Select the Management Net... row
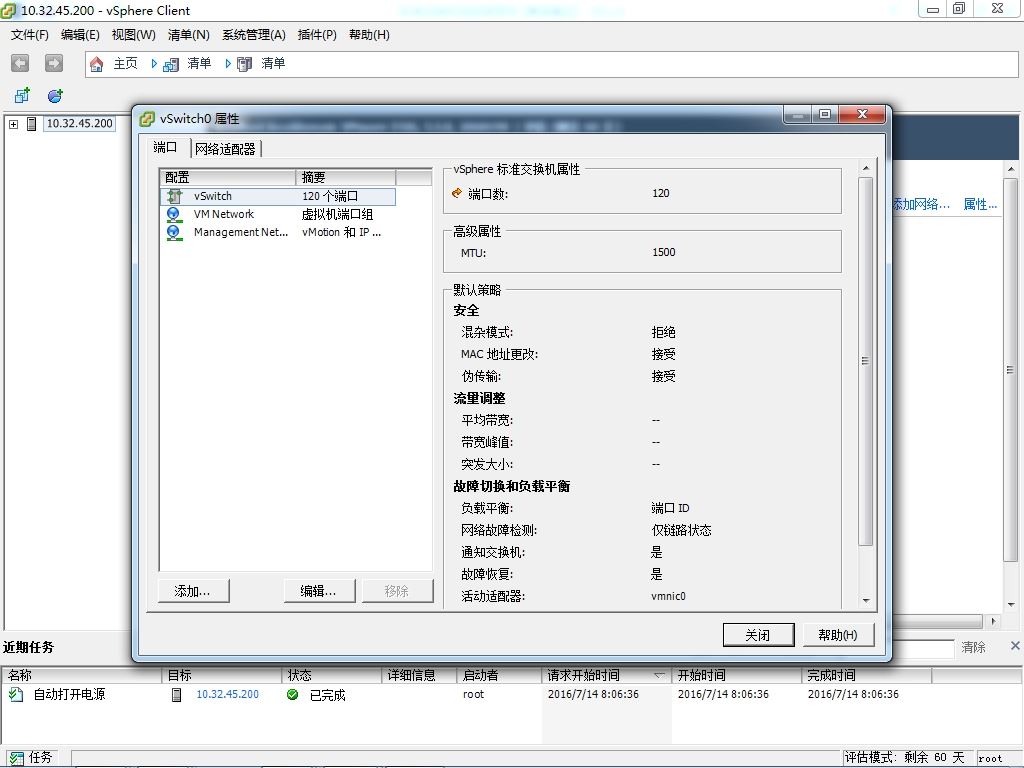The width and height of the screenshot is (1024, 768). click(278, 232)
